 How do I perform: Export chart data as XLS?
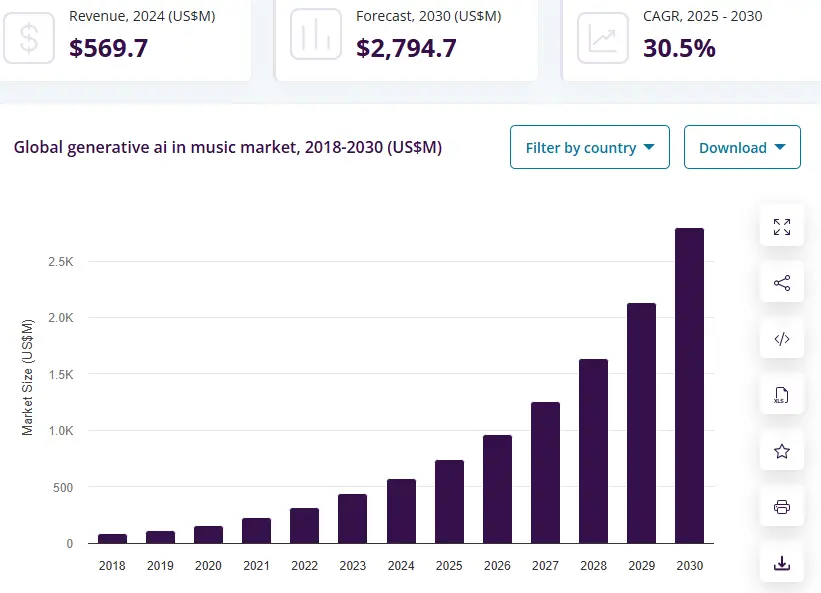[x=781, y=394]
